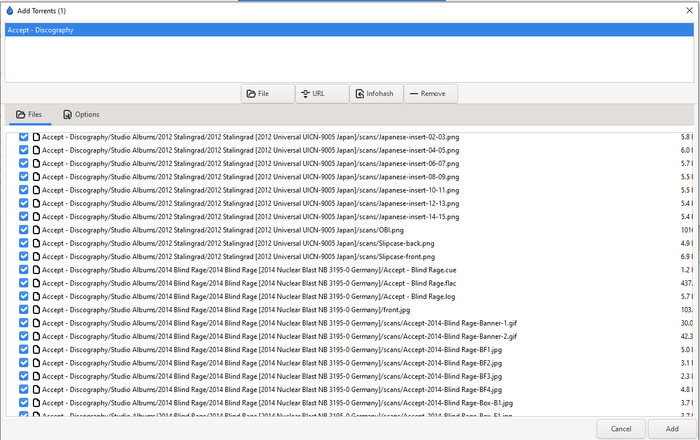
Task: Uncheck Japanese-insert-14-15.png checkbox
Action: click(24, 217)
